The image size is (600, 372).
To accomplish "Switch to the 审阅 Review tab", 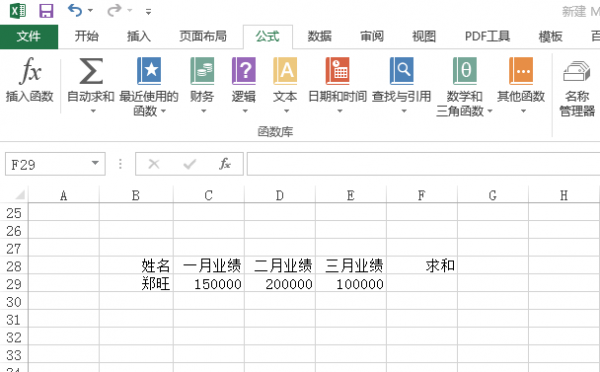I will click(372, 36).
